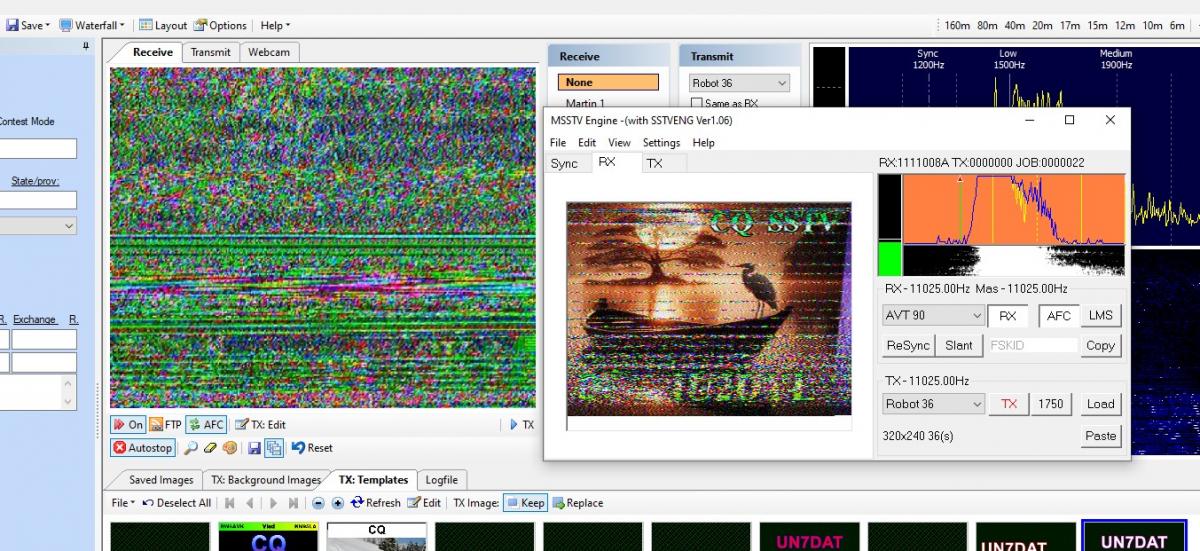Click the Slant button
This screenshot has height=551, width=1200.
point(958,345)
